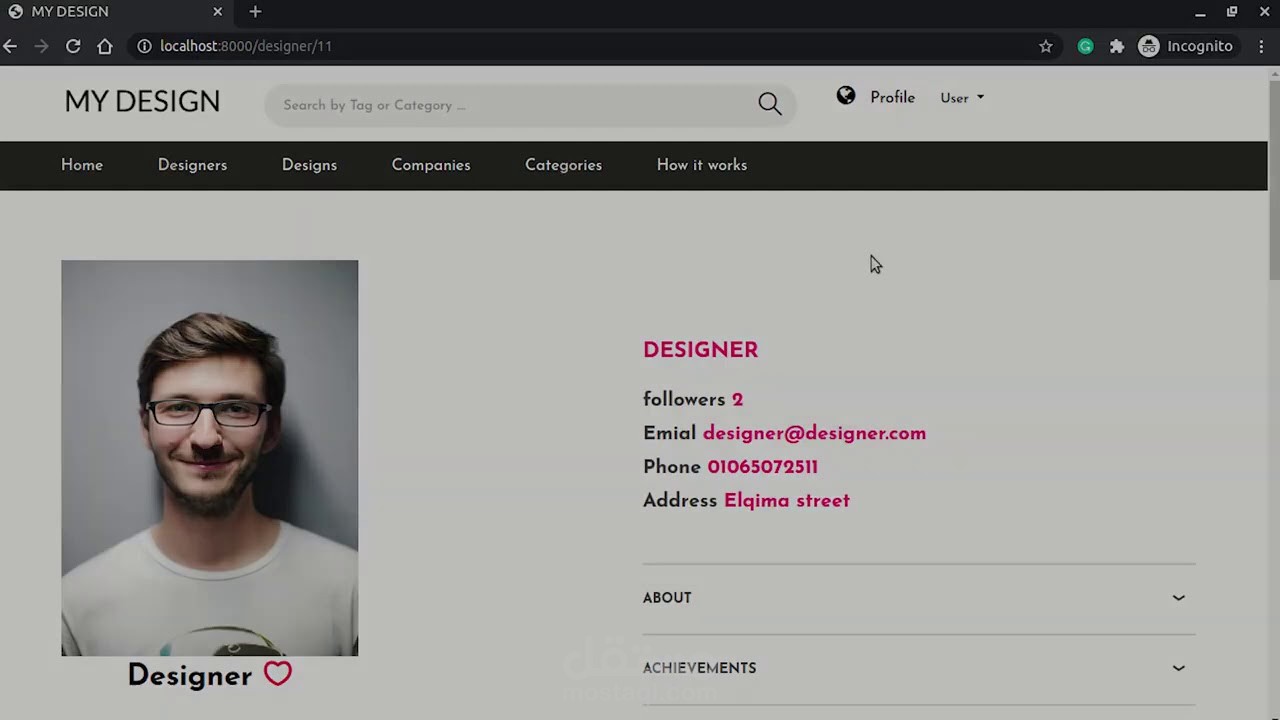This screenshot has width=1280, height=720.
Task: Switch to the Categories menu item
Action: (563, 165)
